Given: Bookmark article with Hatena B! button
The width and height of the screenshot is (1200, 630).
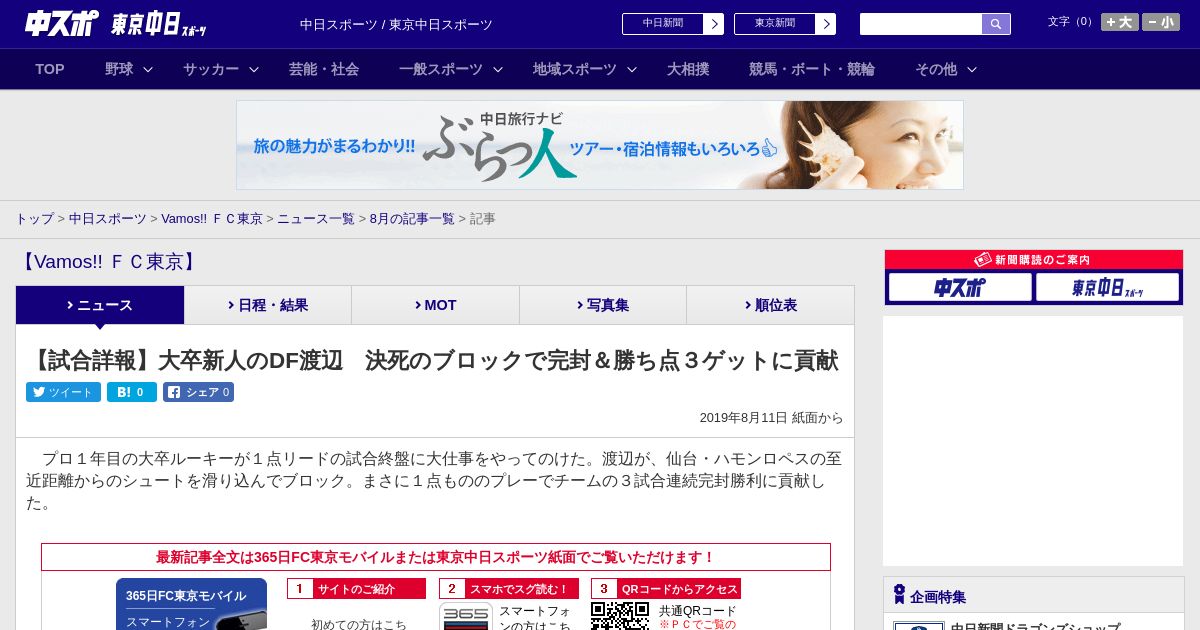Looking at the screenshot, I should 132,392.
